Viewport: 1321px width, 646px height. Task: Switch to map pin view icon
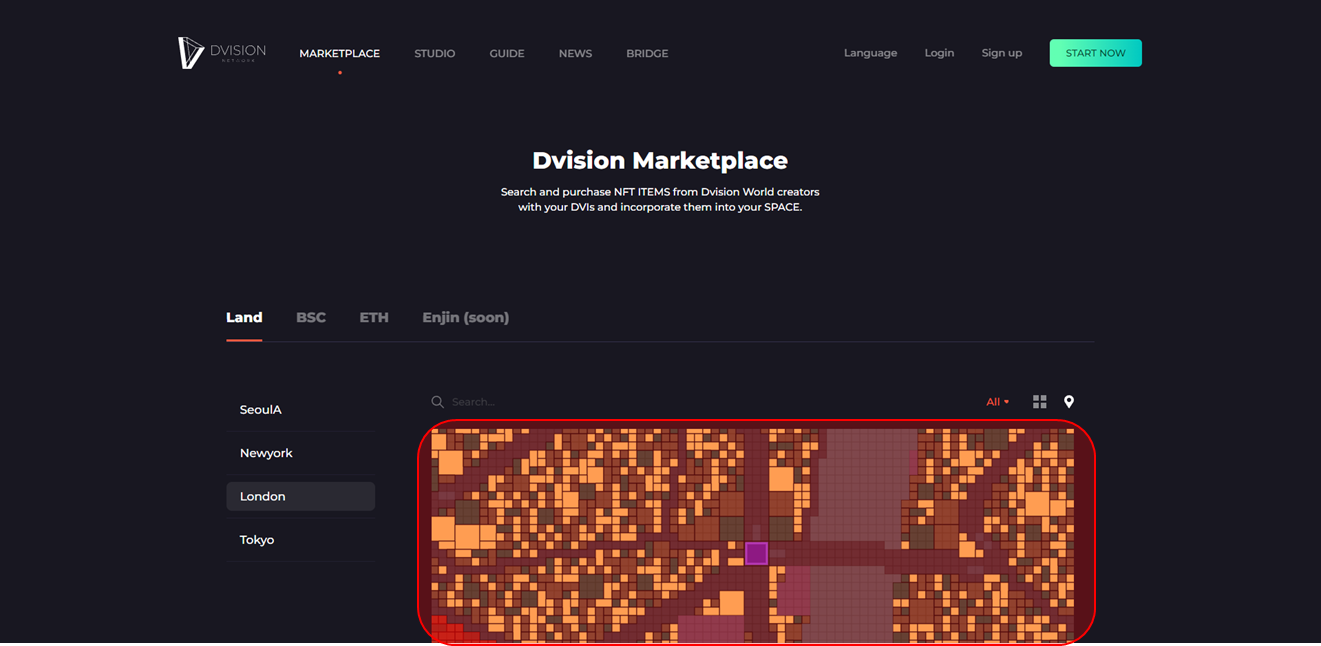(1069, 401)
